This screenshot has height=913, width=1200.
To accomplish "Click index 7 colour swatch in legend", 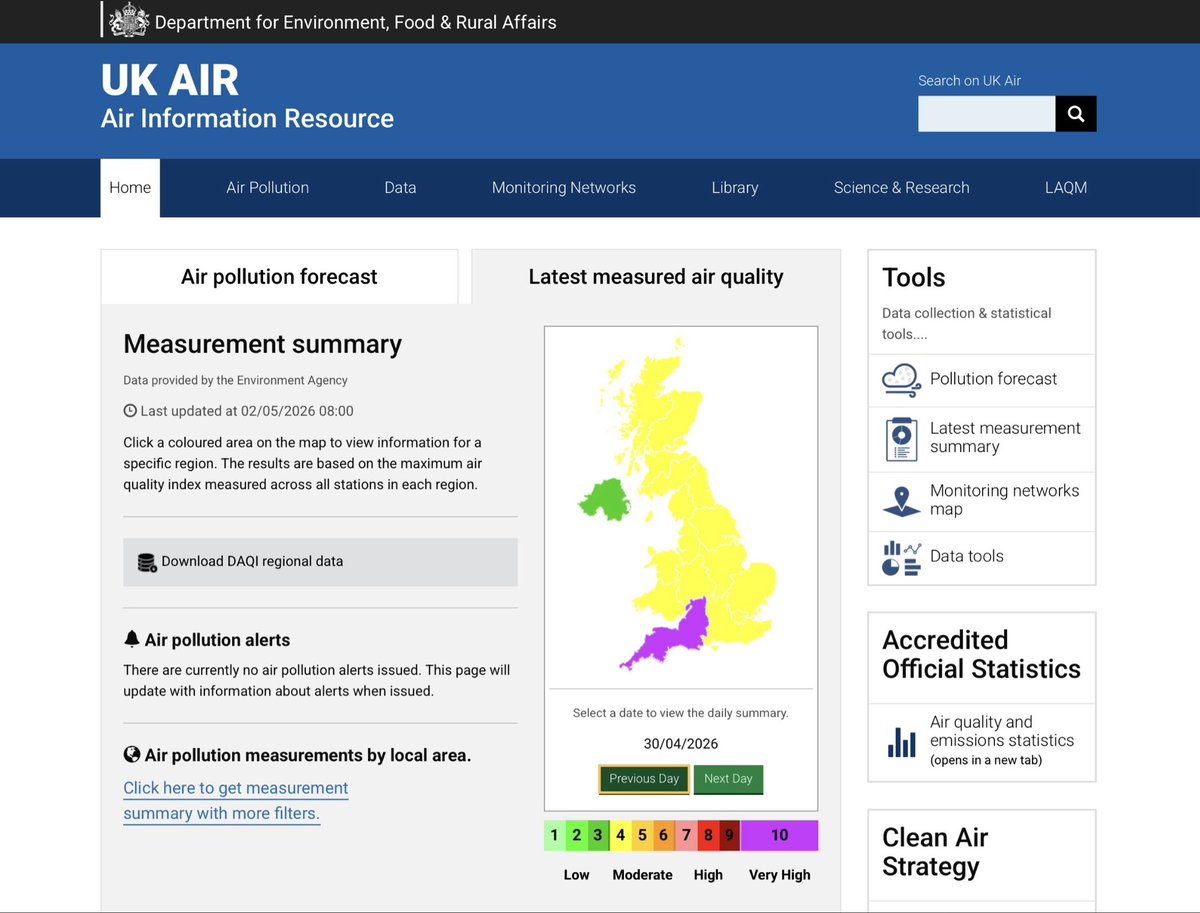I will pos(686,836).
